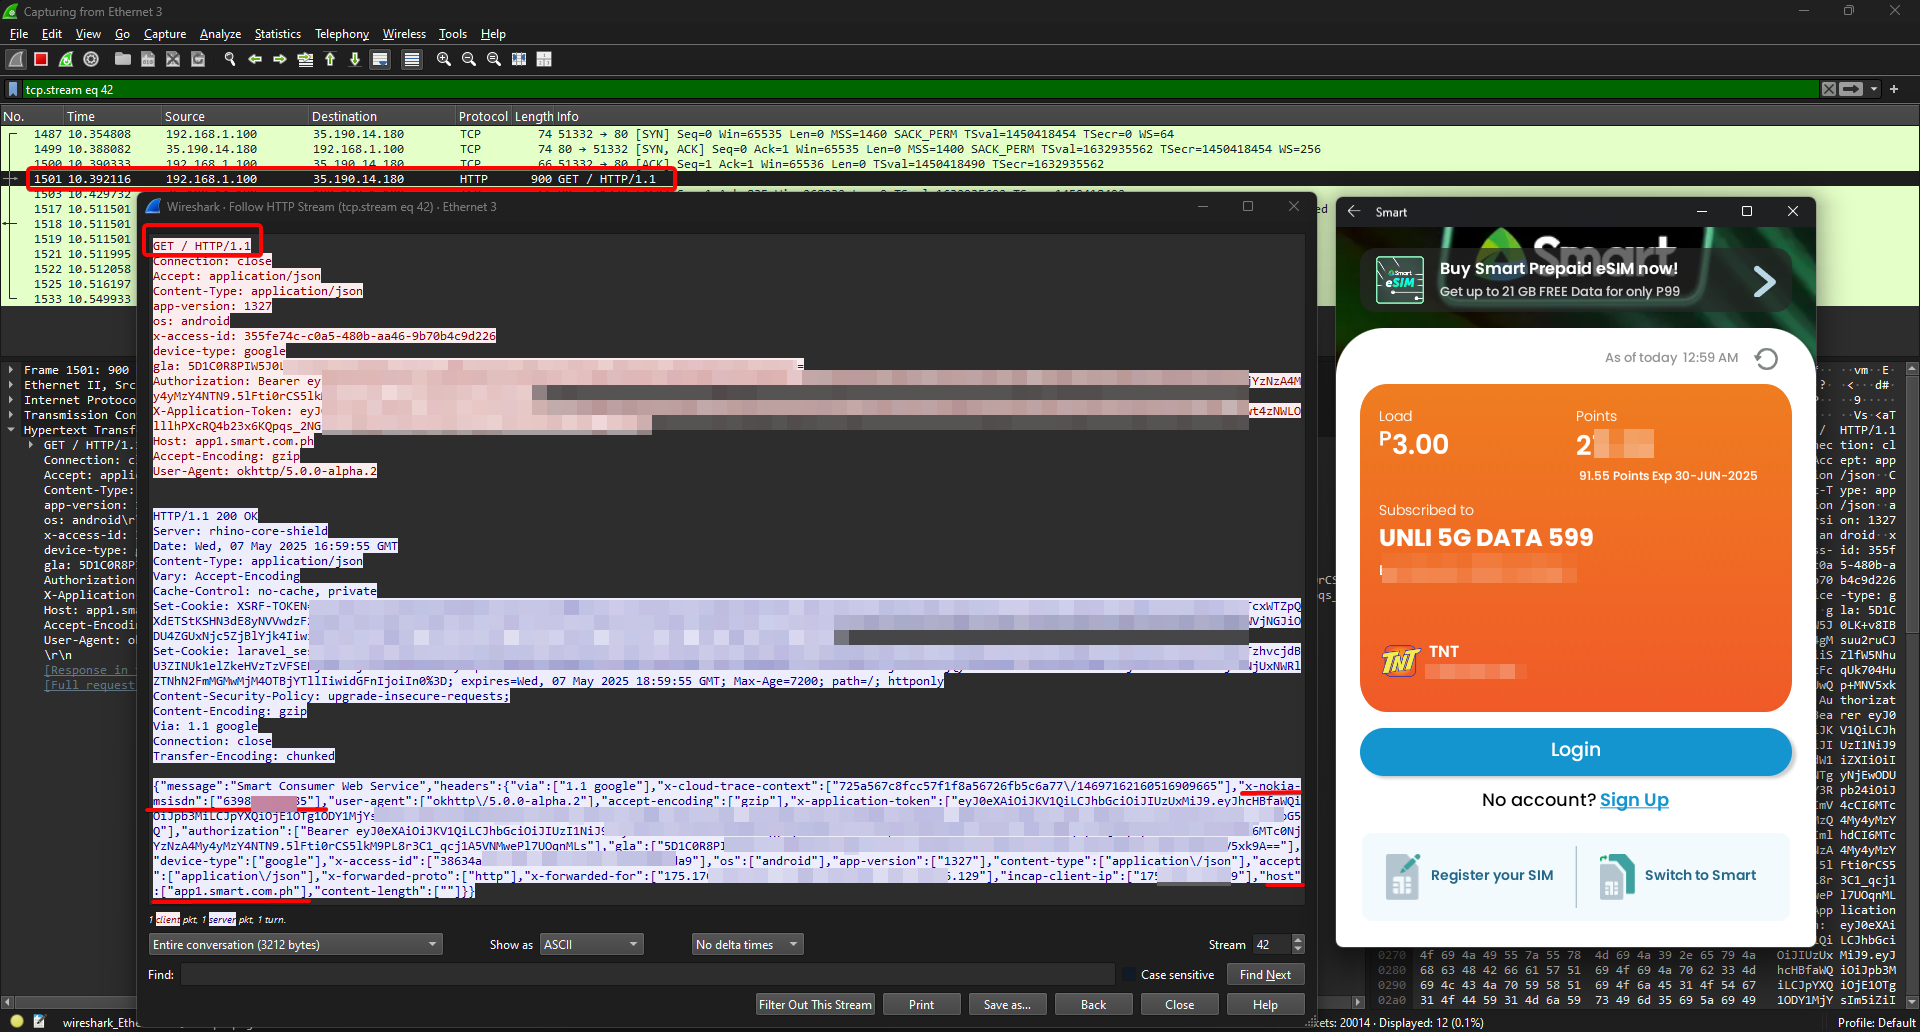
Task: Apply display filter arrow button
Action: click(x=1852, y=89)
